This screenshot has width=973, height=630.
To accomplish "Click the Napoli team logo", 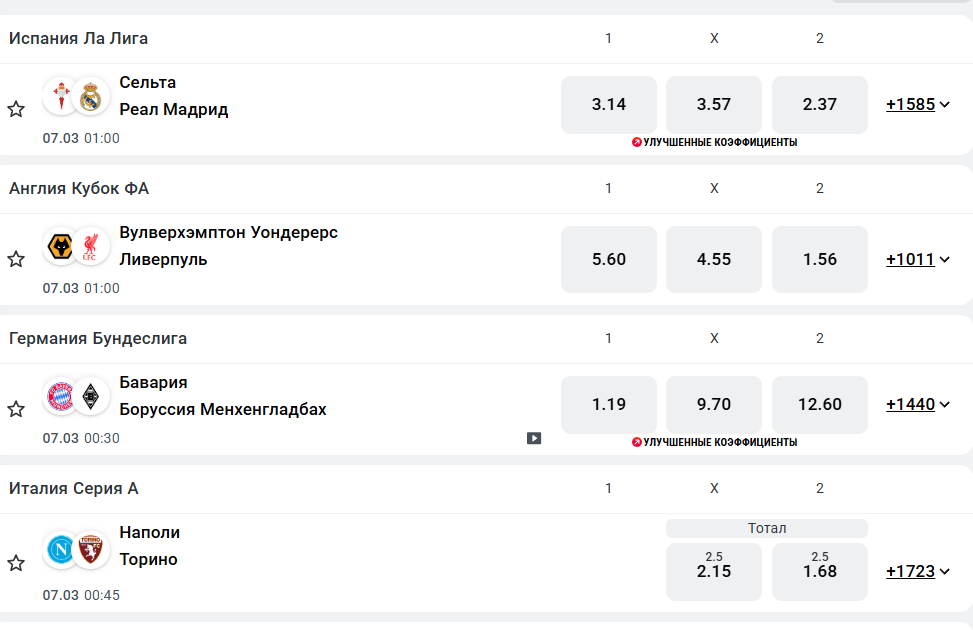I will 61,551.
